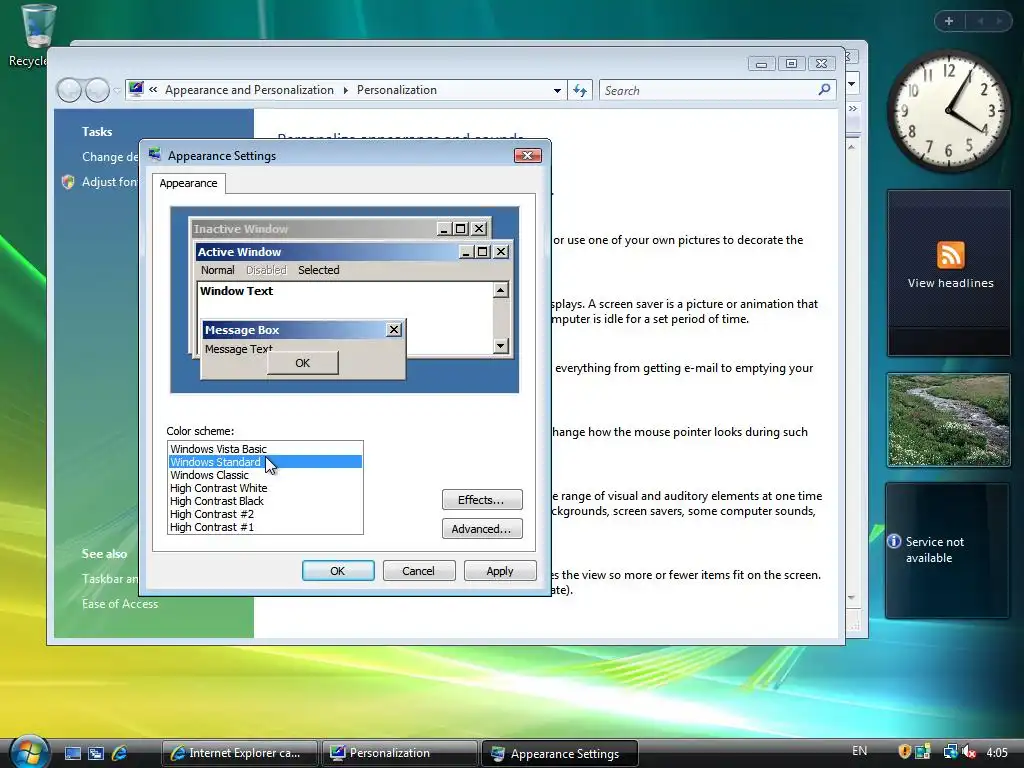The height and width of the screenshot is (768, 1024).
Task: Launch Internet Explorer from quick launch
Action: coord(119,753)
